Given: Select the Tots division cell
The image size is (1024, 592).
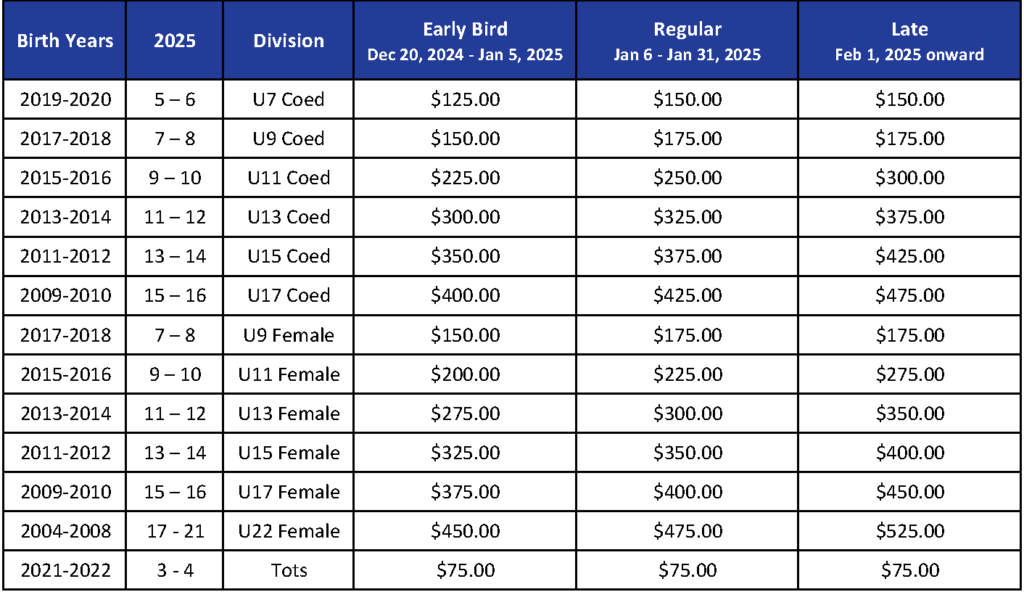Looking at the screenshot, I should (x=288, y=571).
